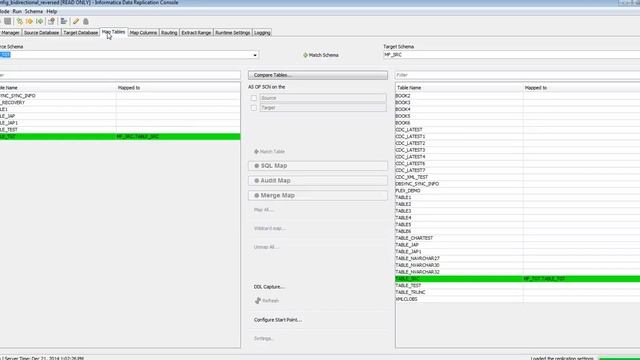Select the DBSYNC_SYNC_INFO target table row
This screenshot has width=640, height=360.
pos(518,184)
